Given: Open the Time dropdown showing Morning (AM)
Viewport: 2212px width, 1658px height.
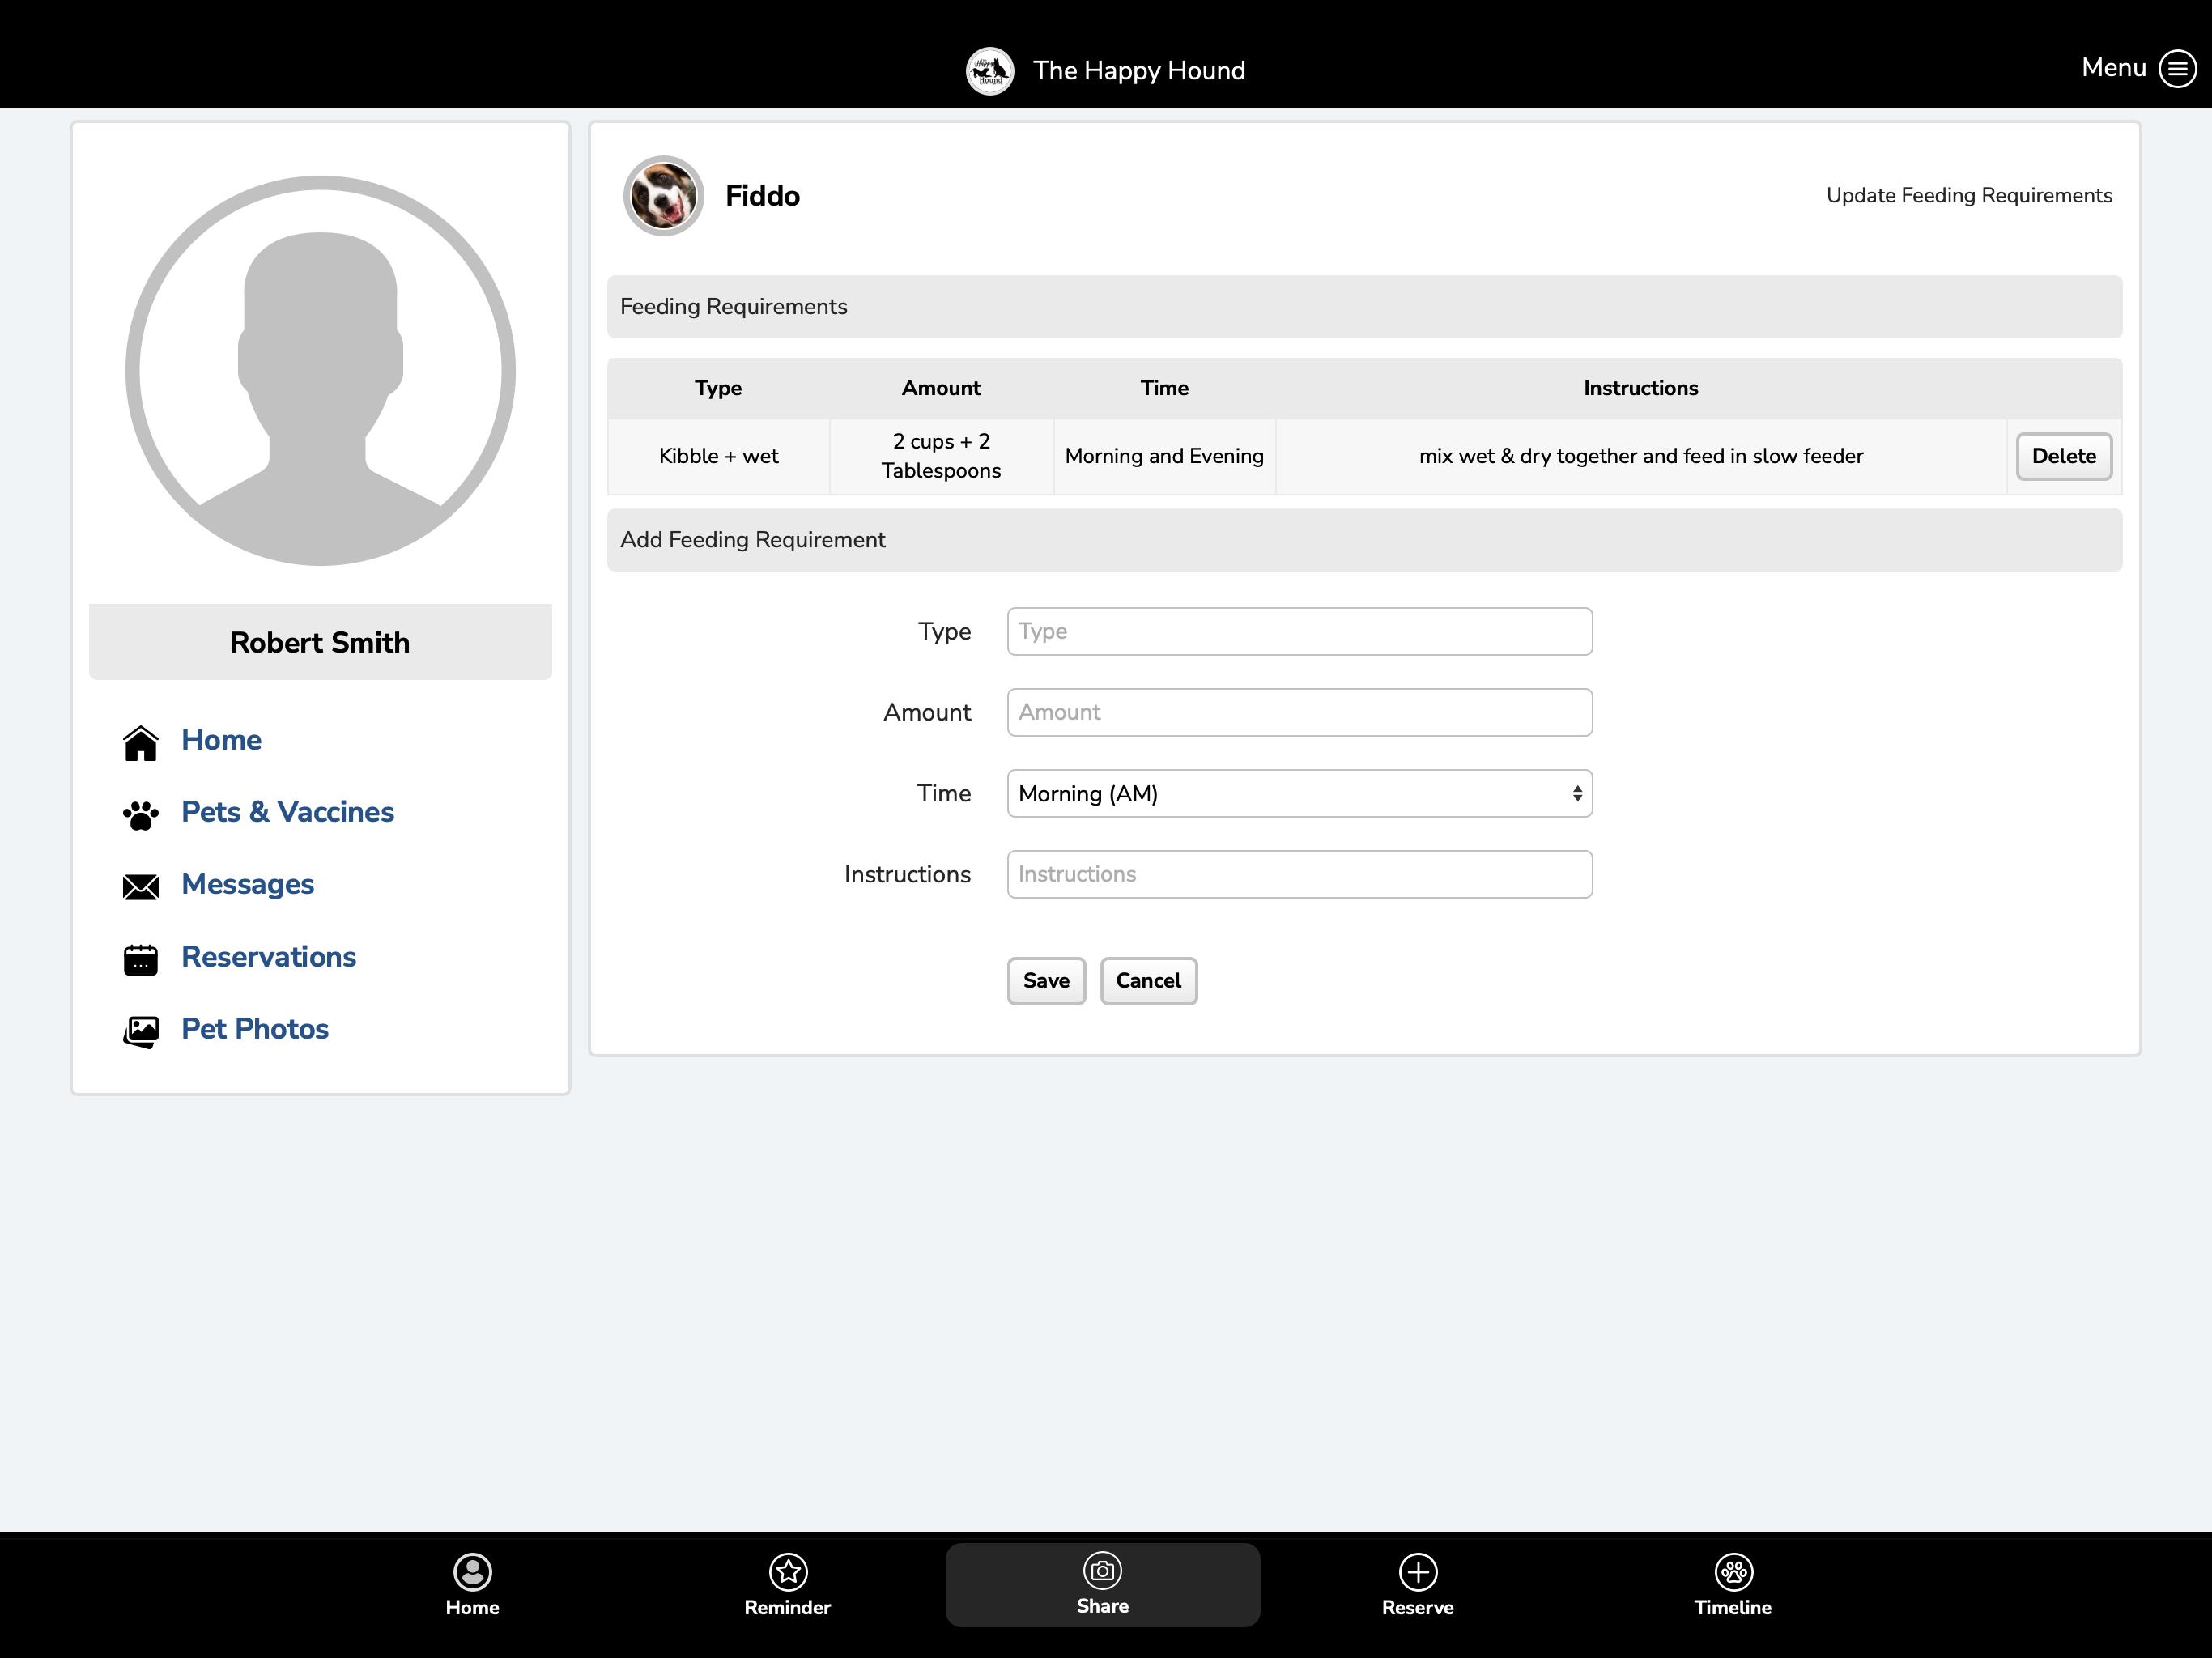Looking at the screenshot, I should (x=1299, y=793).
